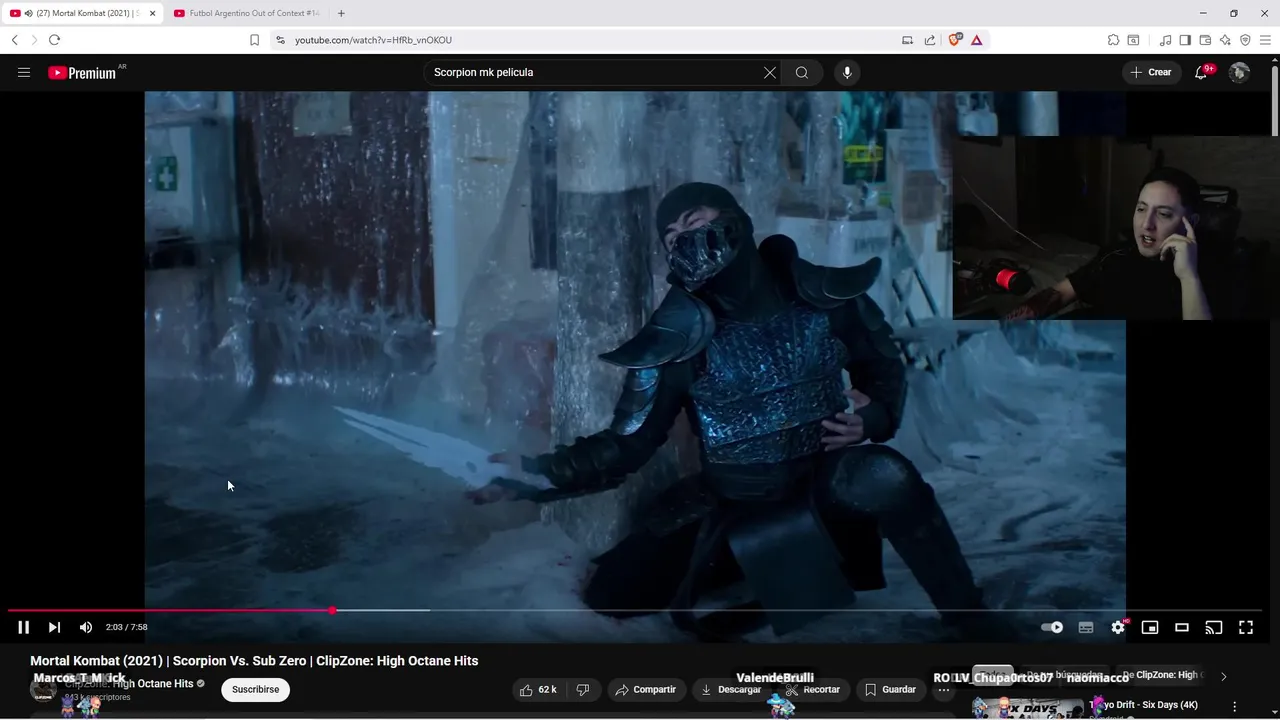1280x720 pixels.
Task: Run search with magnifier button
Action: tap(802, 72)
